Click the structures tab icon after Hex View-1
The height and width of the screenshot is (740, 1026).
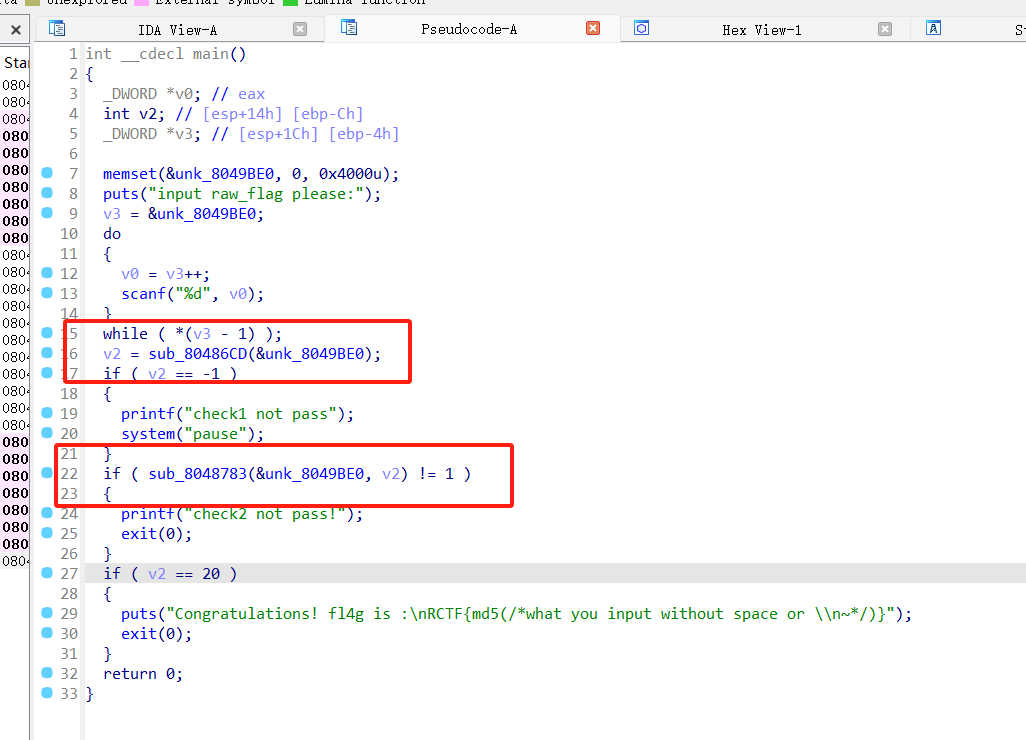(x=934, y=28)
